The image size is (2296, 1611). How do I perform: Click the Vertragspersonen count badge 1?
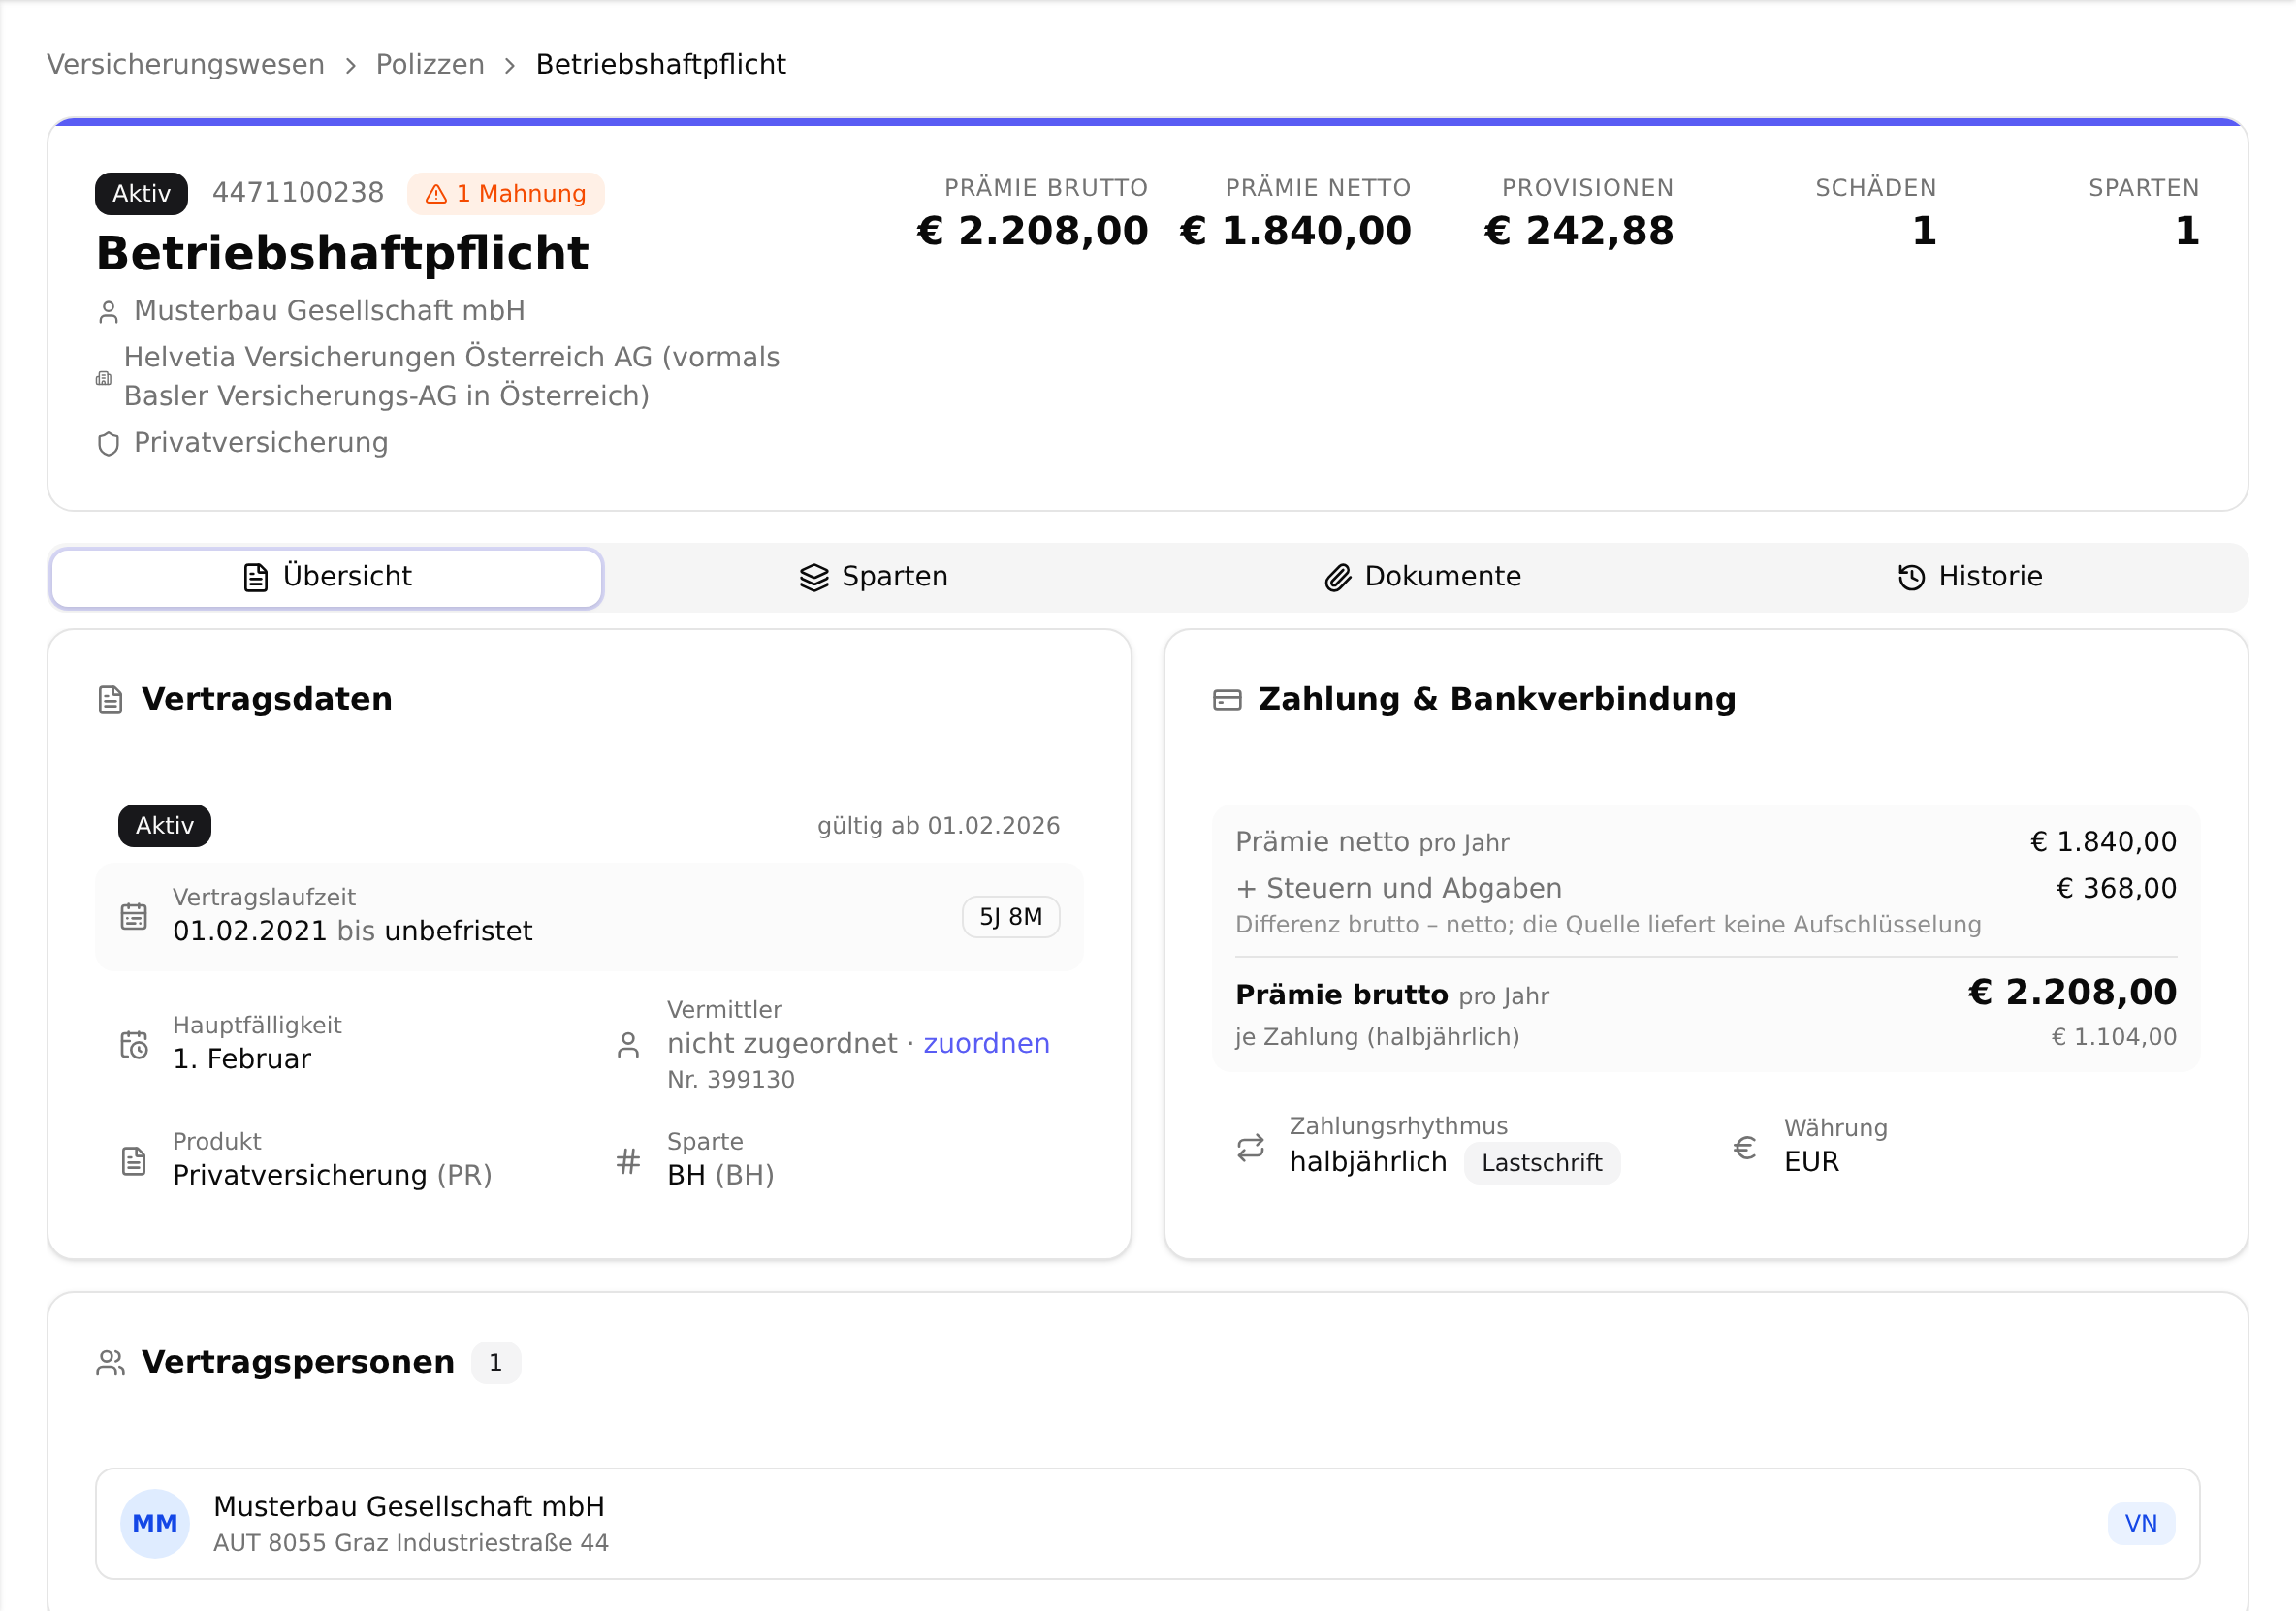(x=496, y=1363)
